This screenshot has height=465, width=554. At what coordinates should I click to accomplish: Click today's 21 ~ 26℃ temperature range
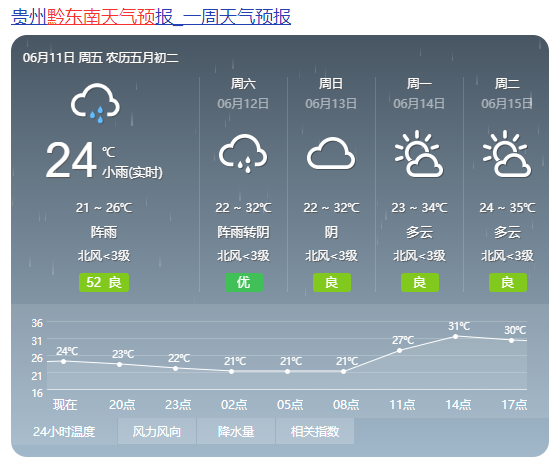[x=104, y=207]
